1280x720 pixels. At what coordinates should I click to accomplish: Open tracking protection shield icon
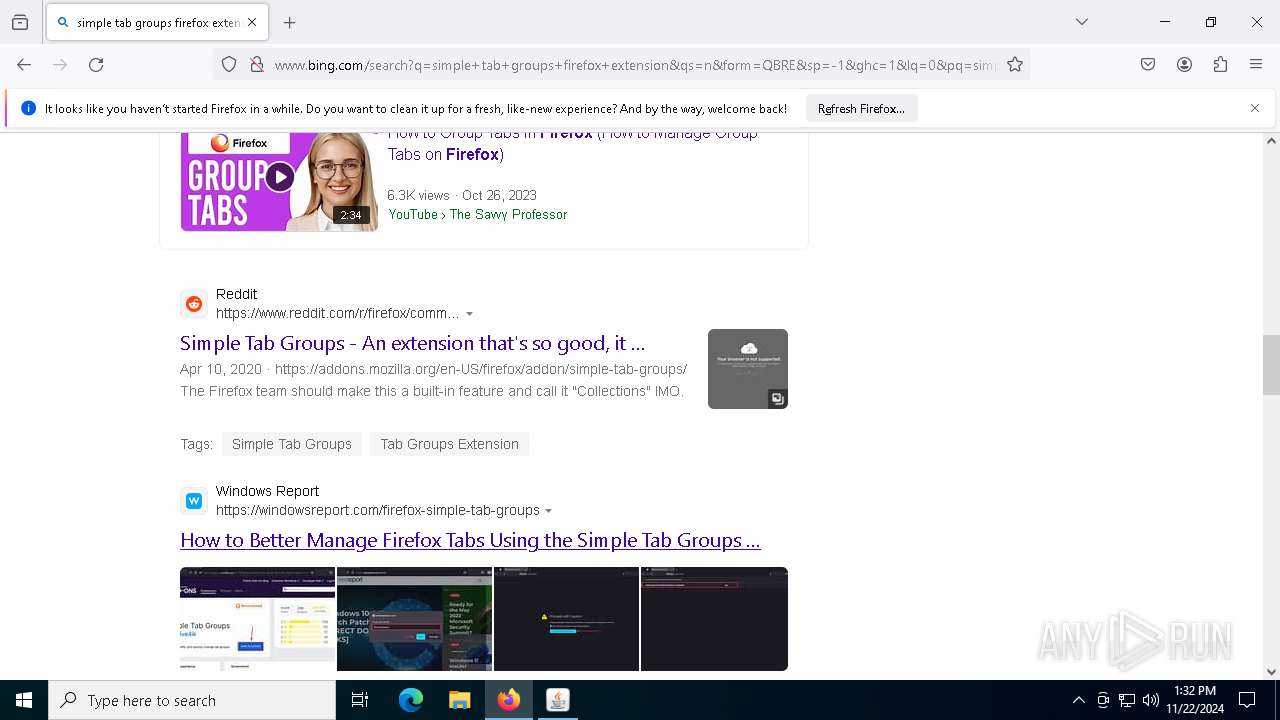[x=229, y=65]
